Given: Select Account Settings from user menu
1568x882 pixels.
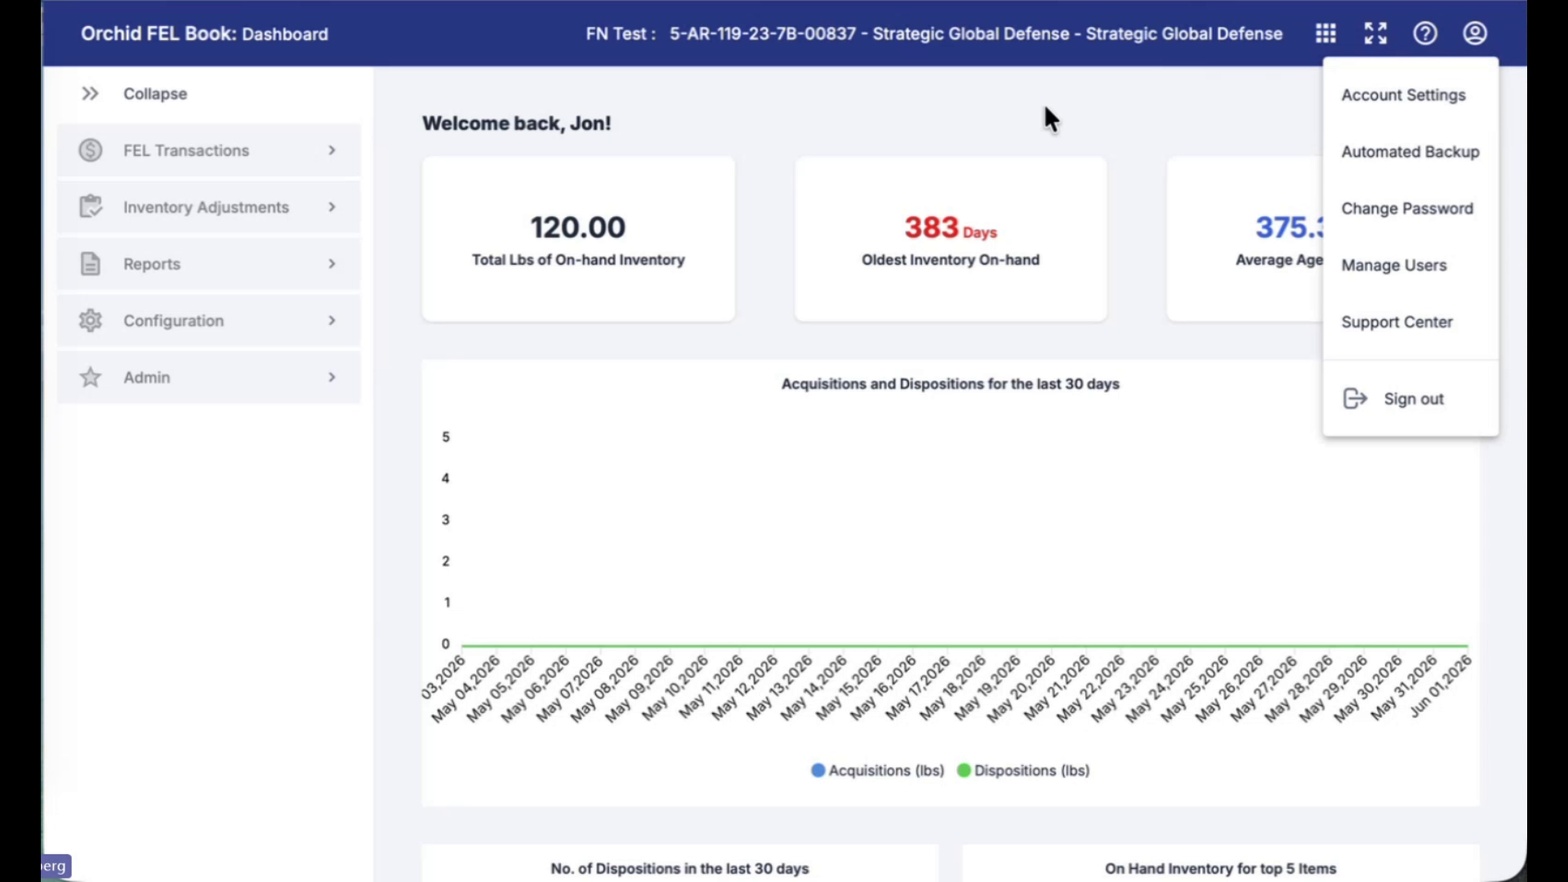Looking at the screenshot, I should pyautogui.click(x=1403, y=95).
